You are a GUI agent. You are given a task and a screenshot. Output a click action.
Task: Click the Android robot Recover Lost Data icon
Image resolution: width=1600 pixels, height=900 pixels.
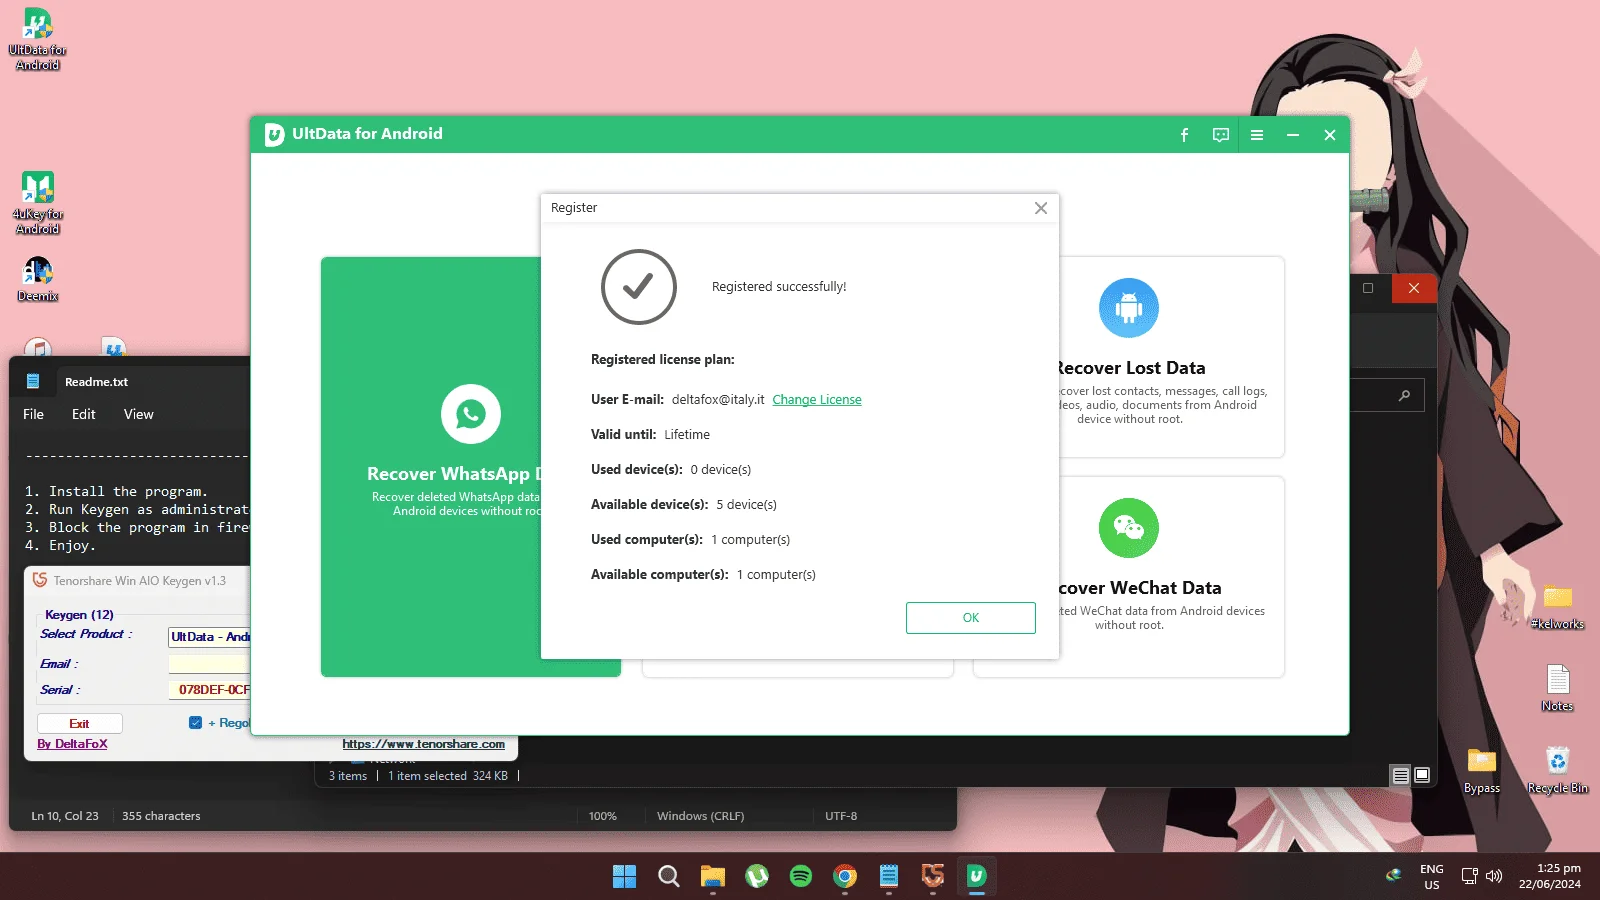coord(1129,308)
